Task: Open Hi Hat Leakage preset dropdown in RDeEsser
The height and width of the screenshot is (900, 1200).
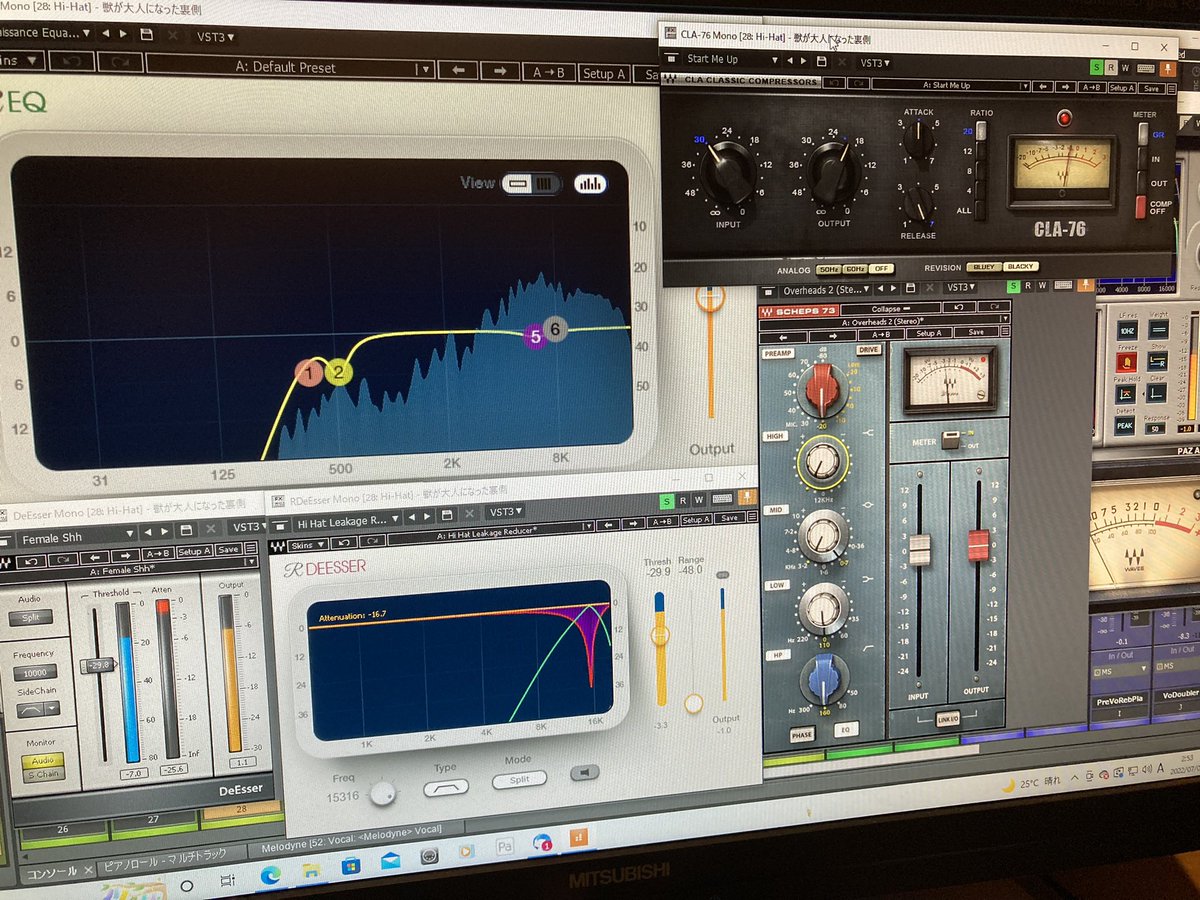Action: tap(347, 522)
